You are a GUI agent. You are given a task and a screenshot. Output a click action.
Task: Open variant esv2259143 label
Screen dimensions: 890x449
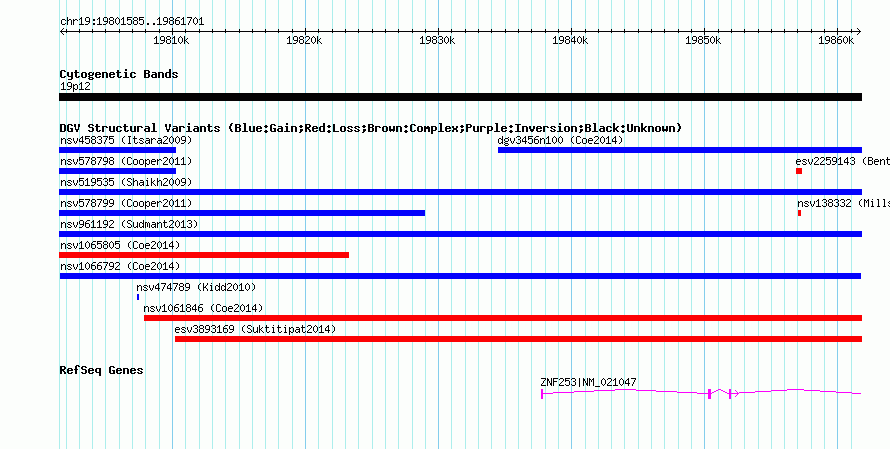pos(842,162)
